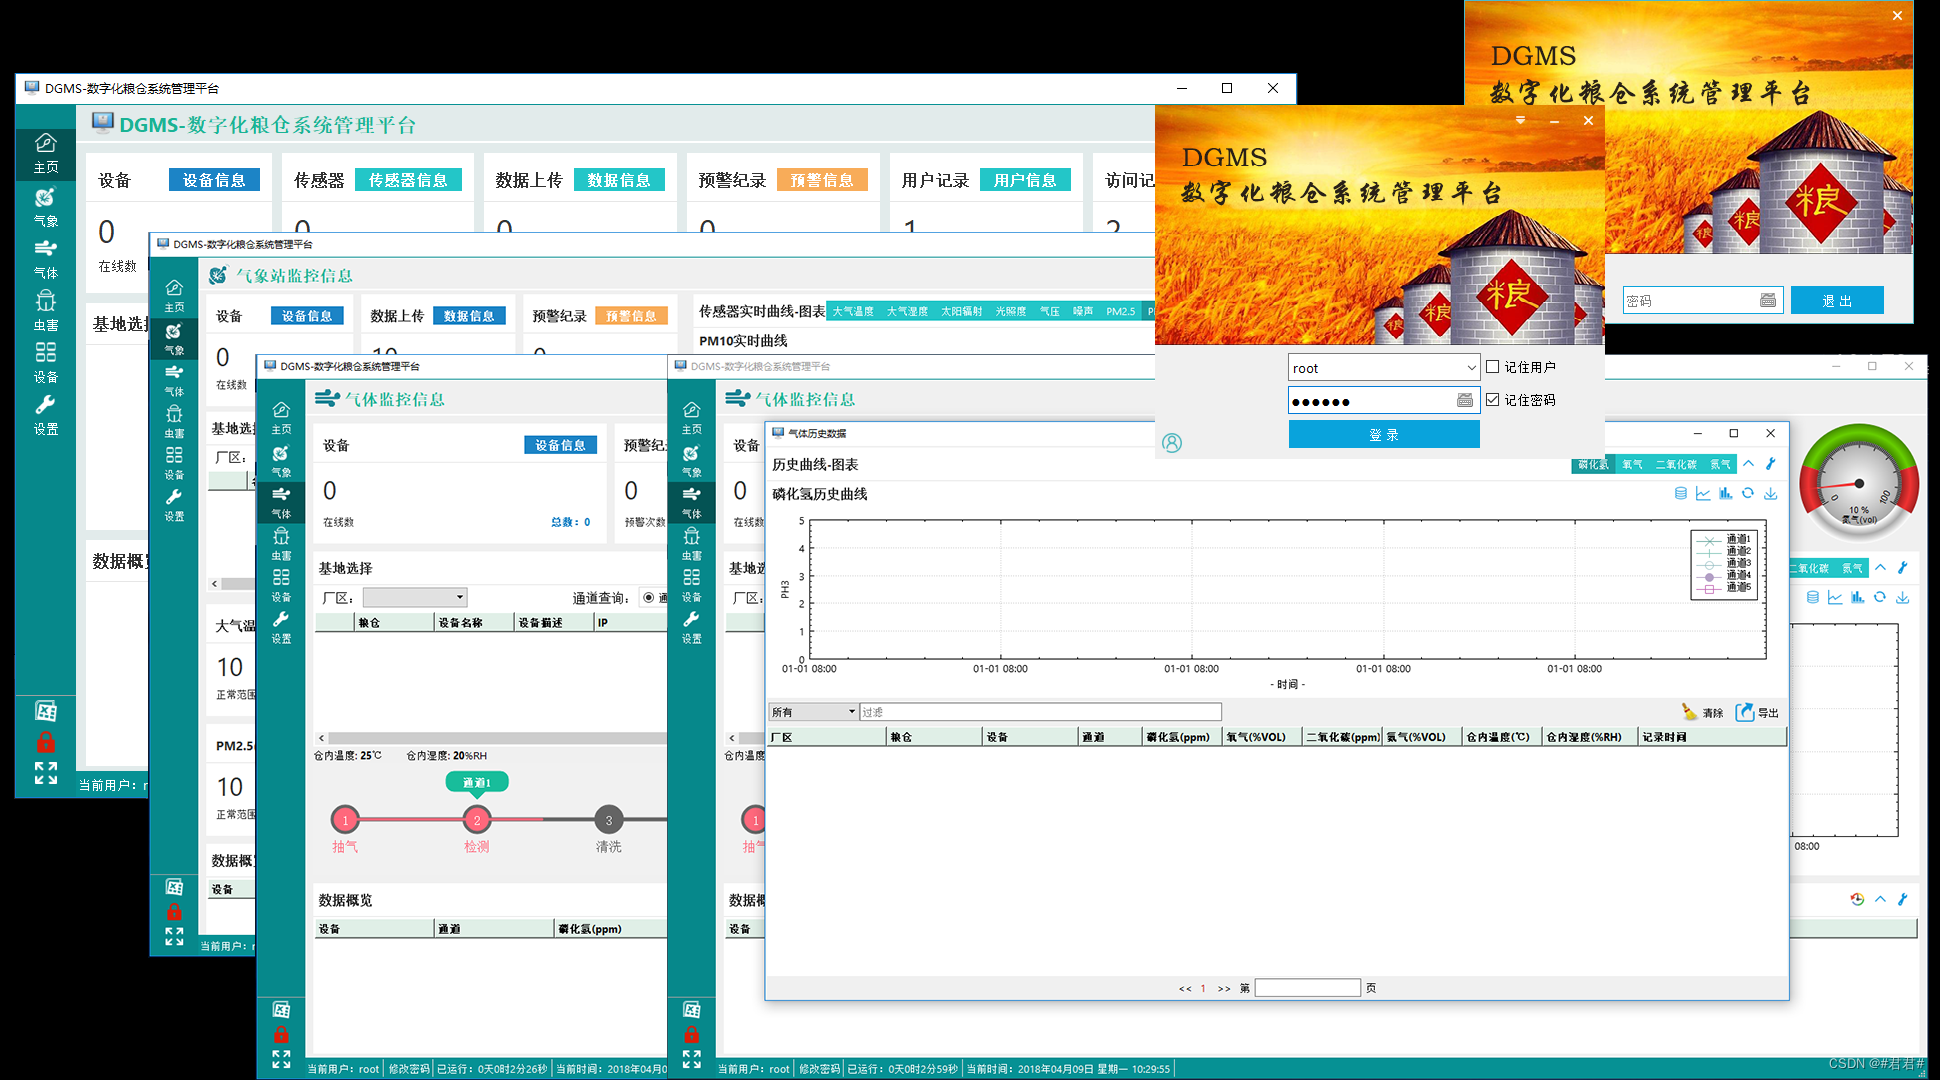
Task: Select the PM2.5 sensor curve tab
Action: click(1122, 311)
